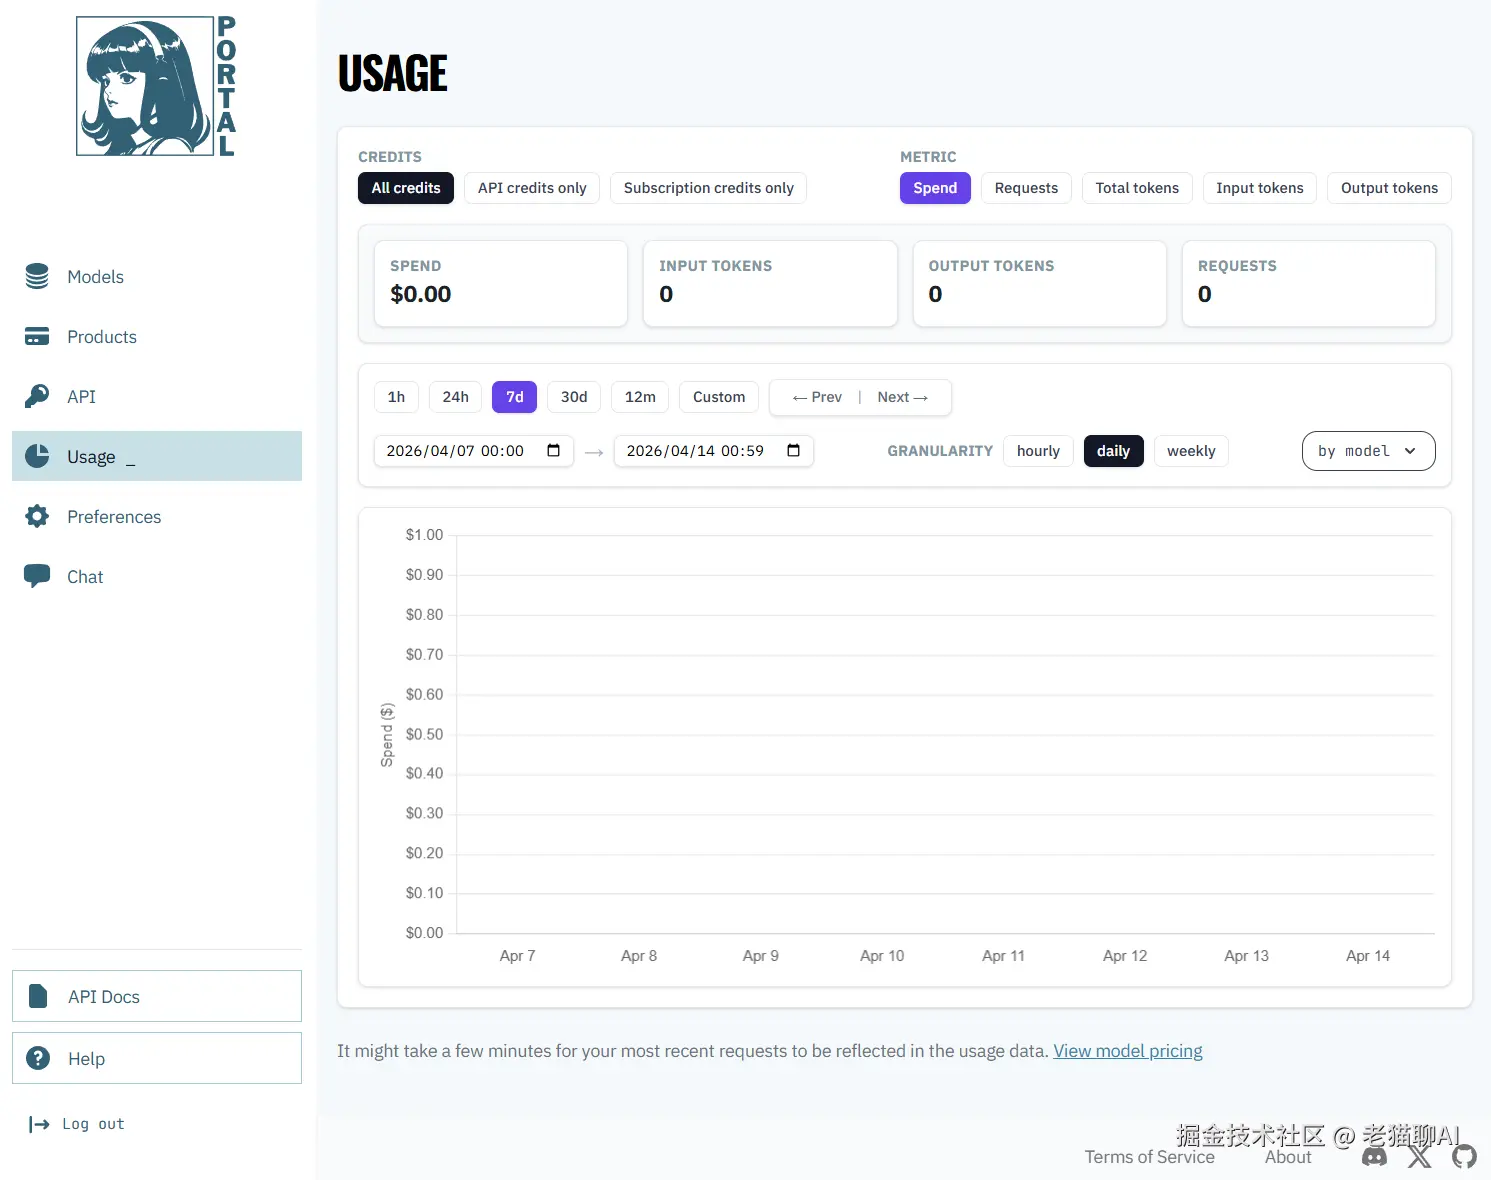Click the SPEND $0.00 summary card
Viewport: 1491px width, 1180px height.
coord(501,283)
